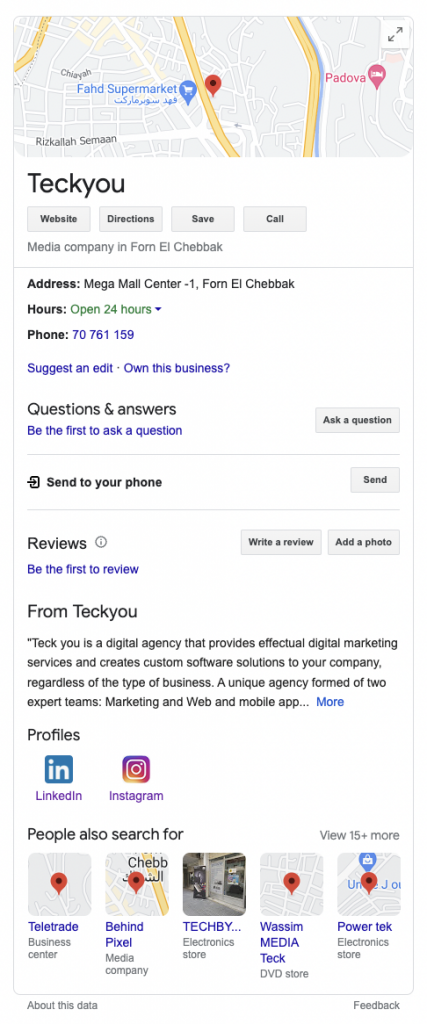Expand the map with the fullscreen arrows icon
427x1024 pixels.
pos(395,36)
